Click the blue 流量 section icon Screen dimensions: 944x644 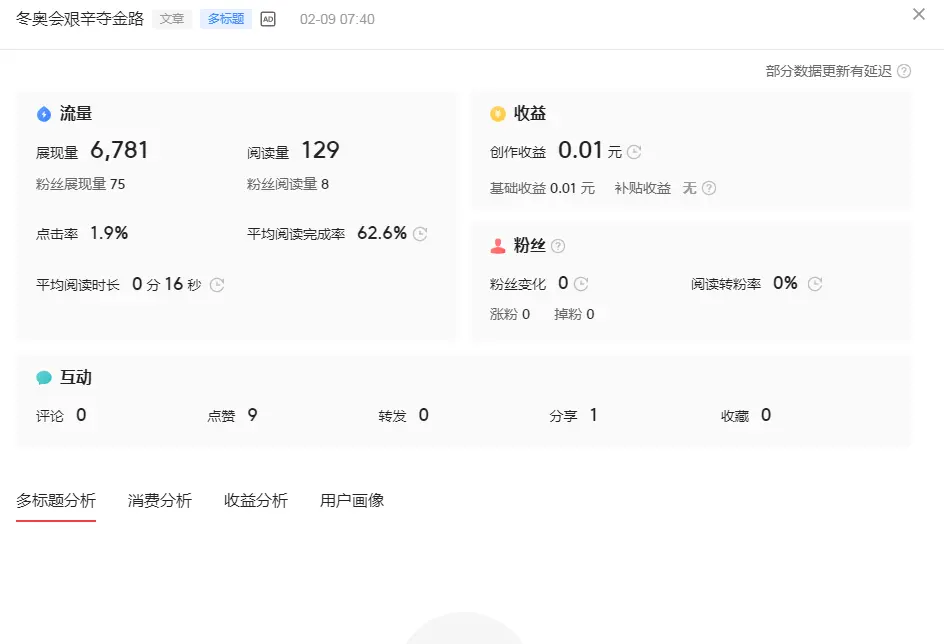point(44,114)
